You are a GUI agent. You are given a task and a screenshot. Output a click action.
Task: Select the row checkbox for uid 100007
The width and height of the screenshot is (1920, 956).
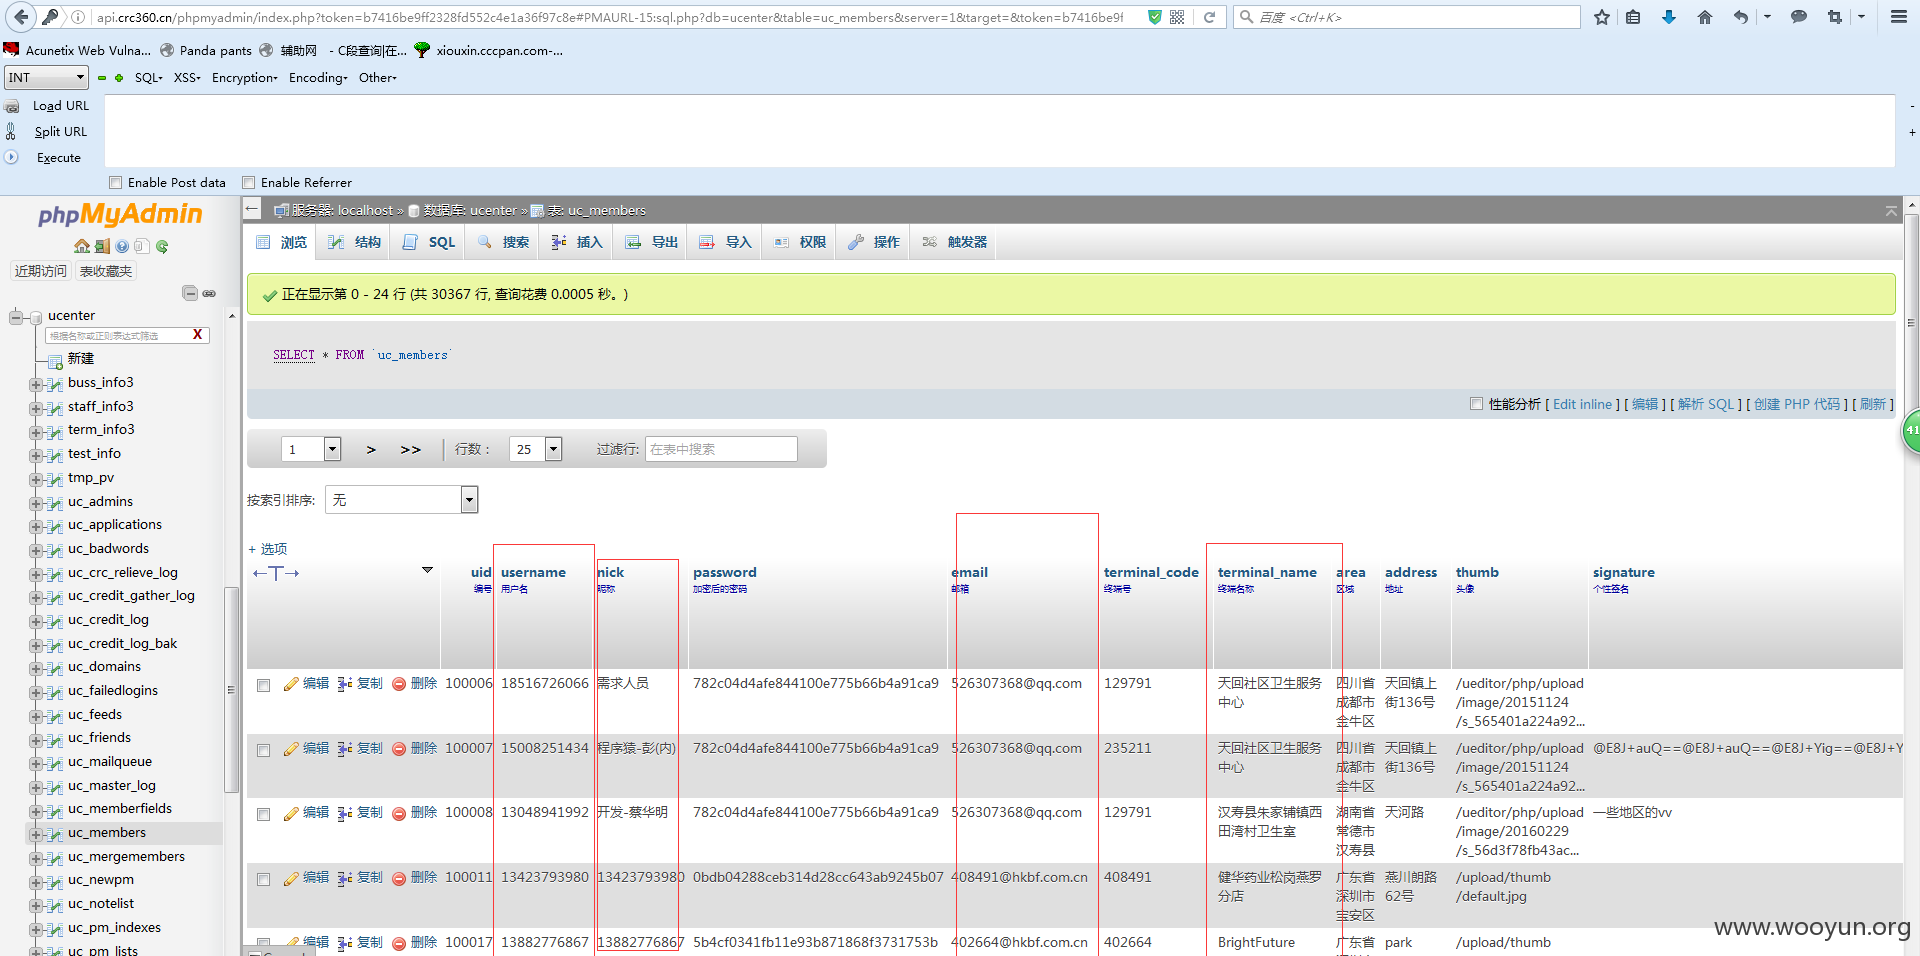[x=264, y=751]
